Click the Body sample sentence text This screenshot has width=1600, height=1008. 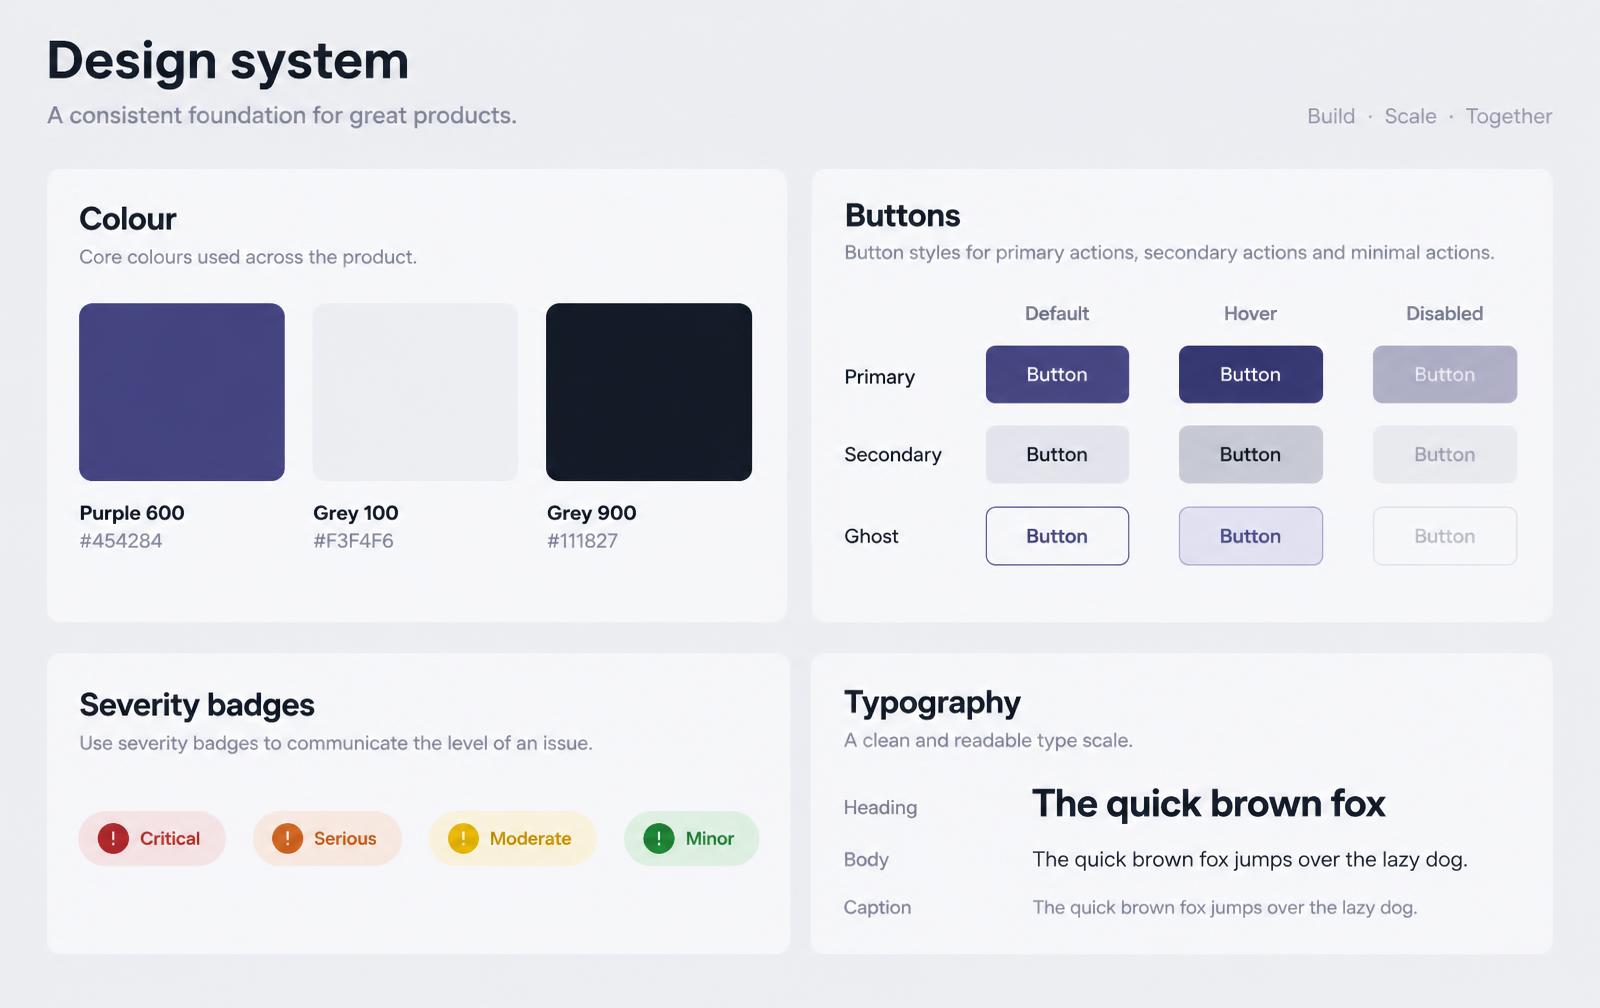(x=1250, y=859)
